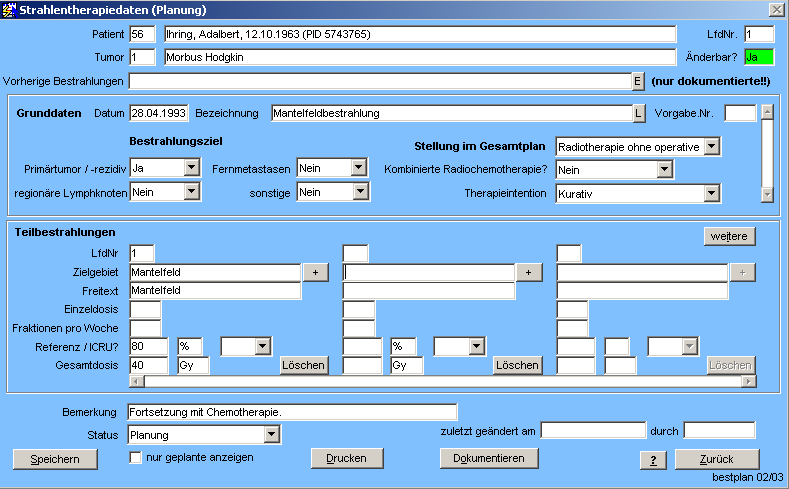Click the Bemerkung text field
The height and width of the screenshot is (489, 789).
(x=292, y=412)
